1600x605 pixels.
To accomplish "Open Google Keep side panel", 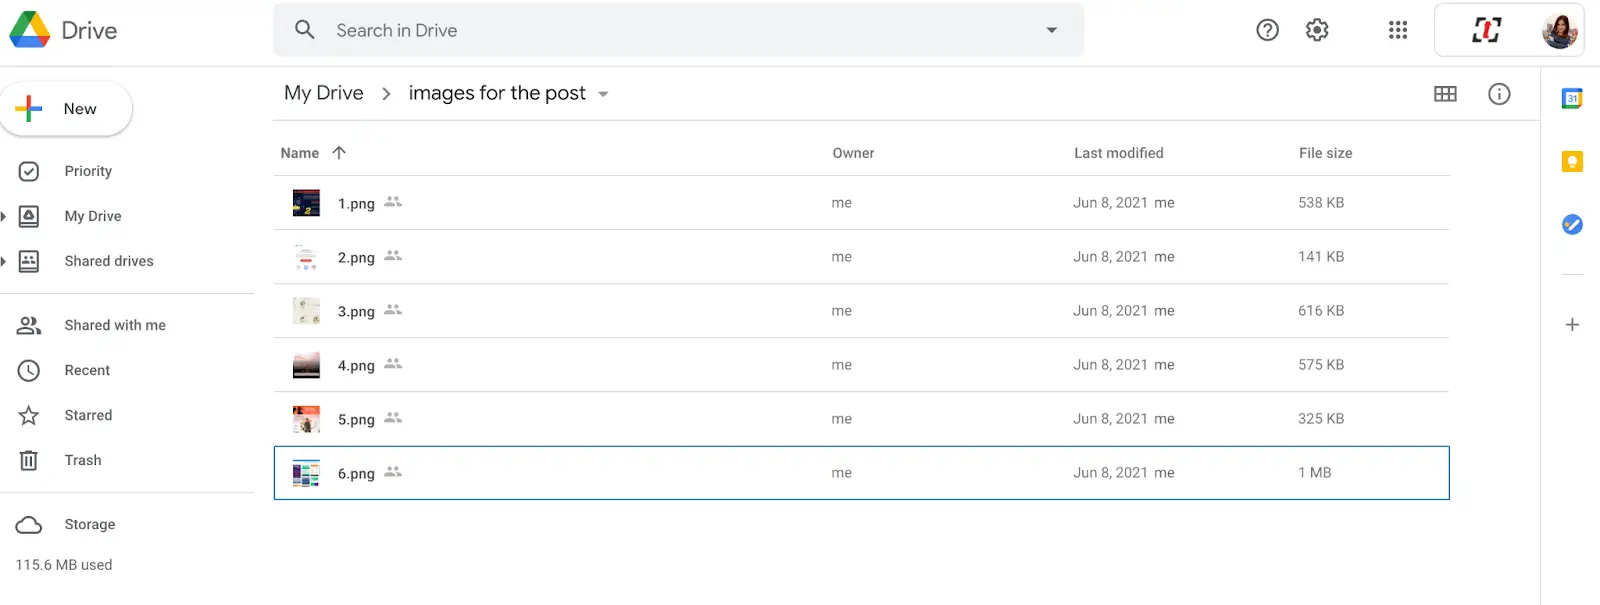I will [x=1572, y=161].
